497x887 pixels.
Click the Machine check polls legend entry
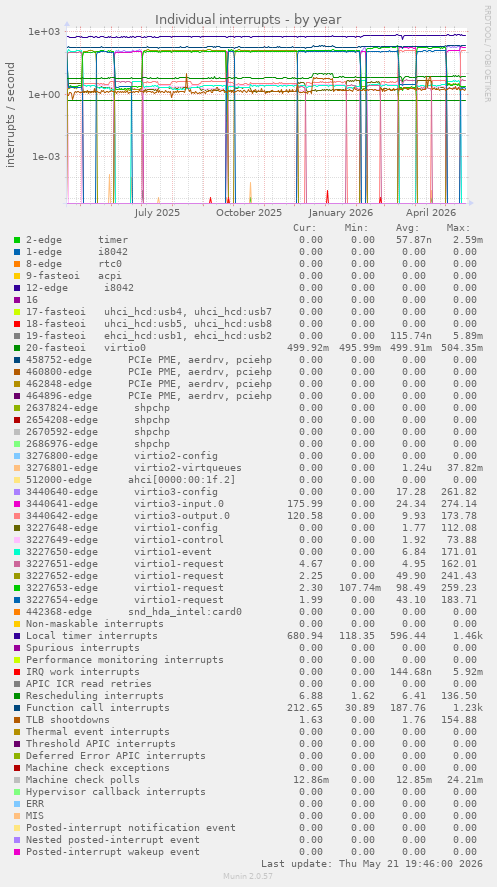[x=83, y=780]
